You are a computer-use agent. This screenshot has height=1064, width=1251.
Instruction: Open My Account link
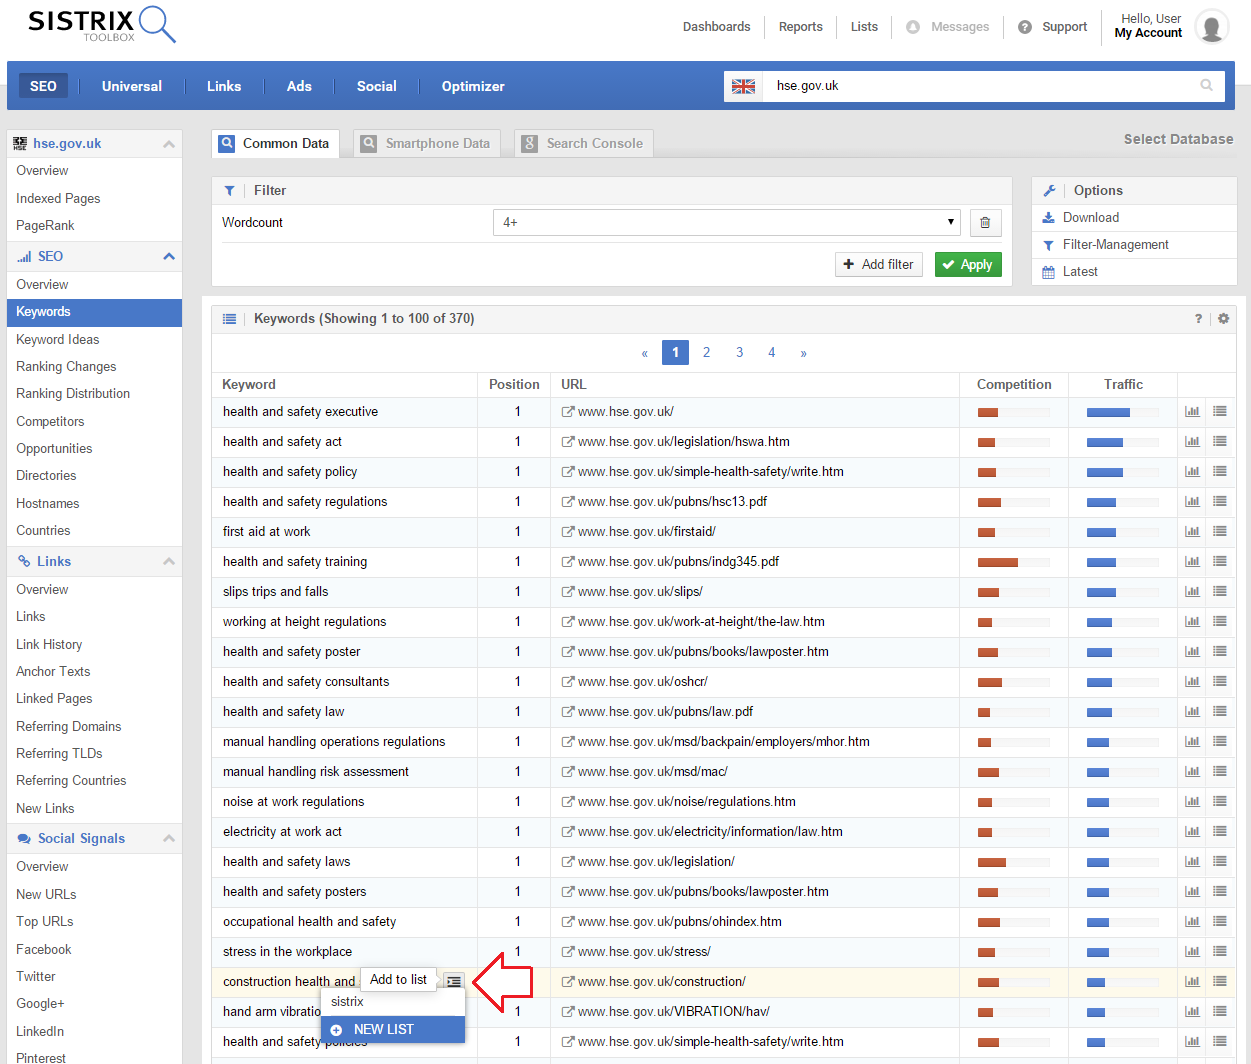pos(1148,33)
